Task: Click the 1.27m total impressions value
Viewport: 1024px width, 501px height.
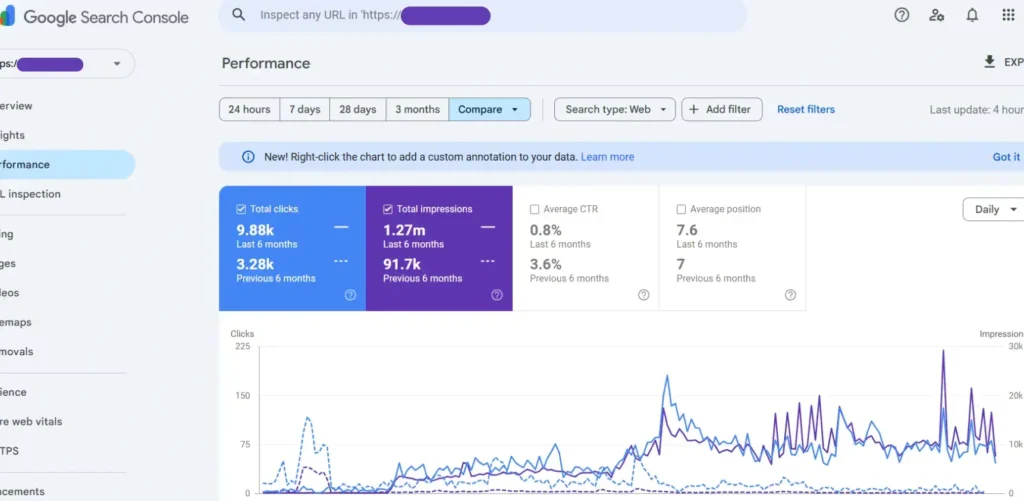Action: 404,230
